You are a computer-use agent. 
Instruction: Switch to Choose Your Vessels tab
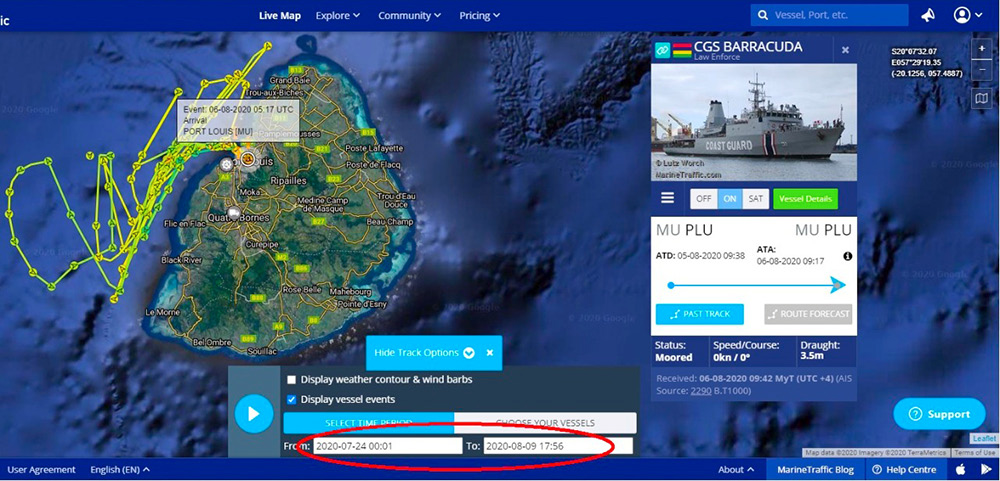[x=545, y=422]
